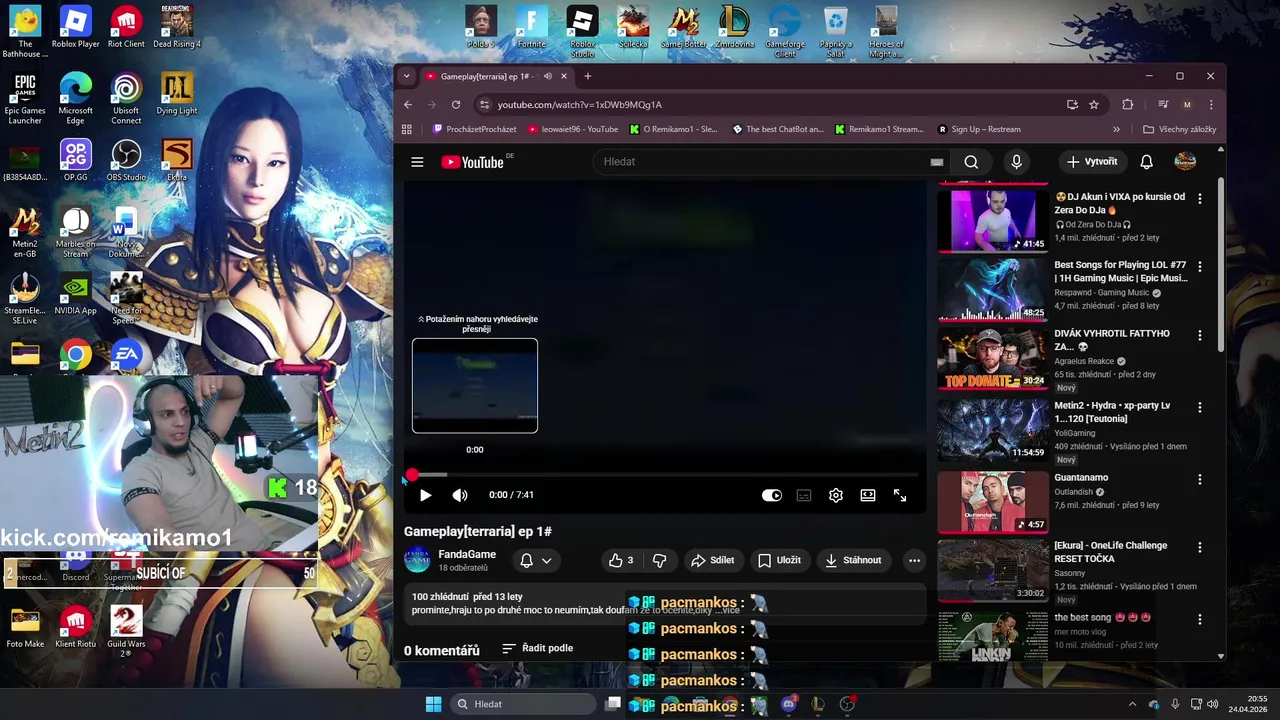
Task: Open options for Metin2 Hydra xp-party video
Action: 1200,408
